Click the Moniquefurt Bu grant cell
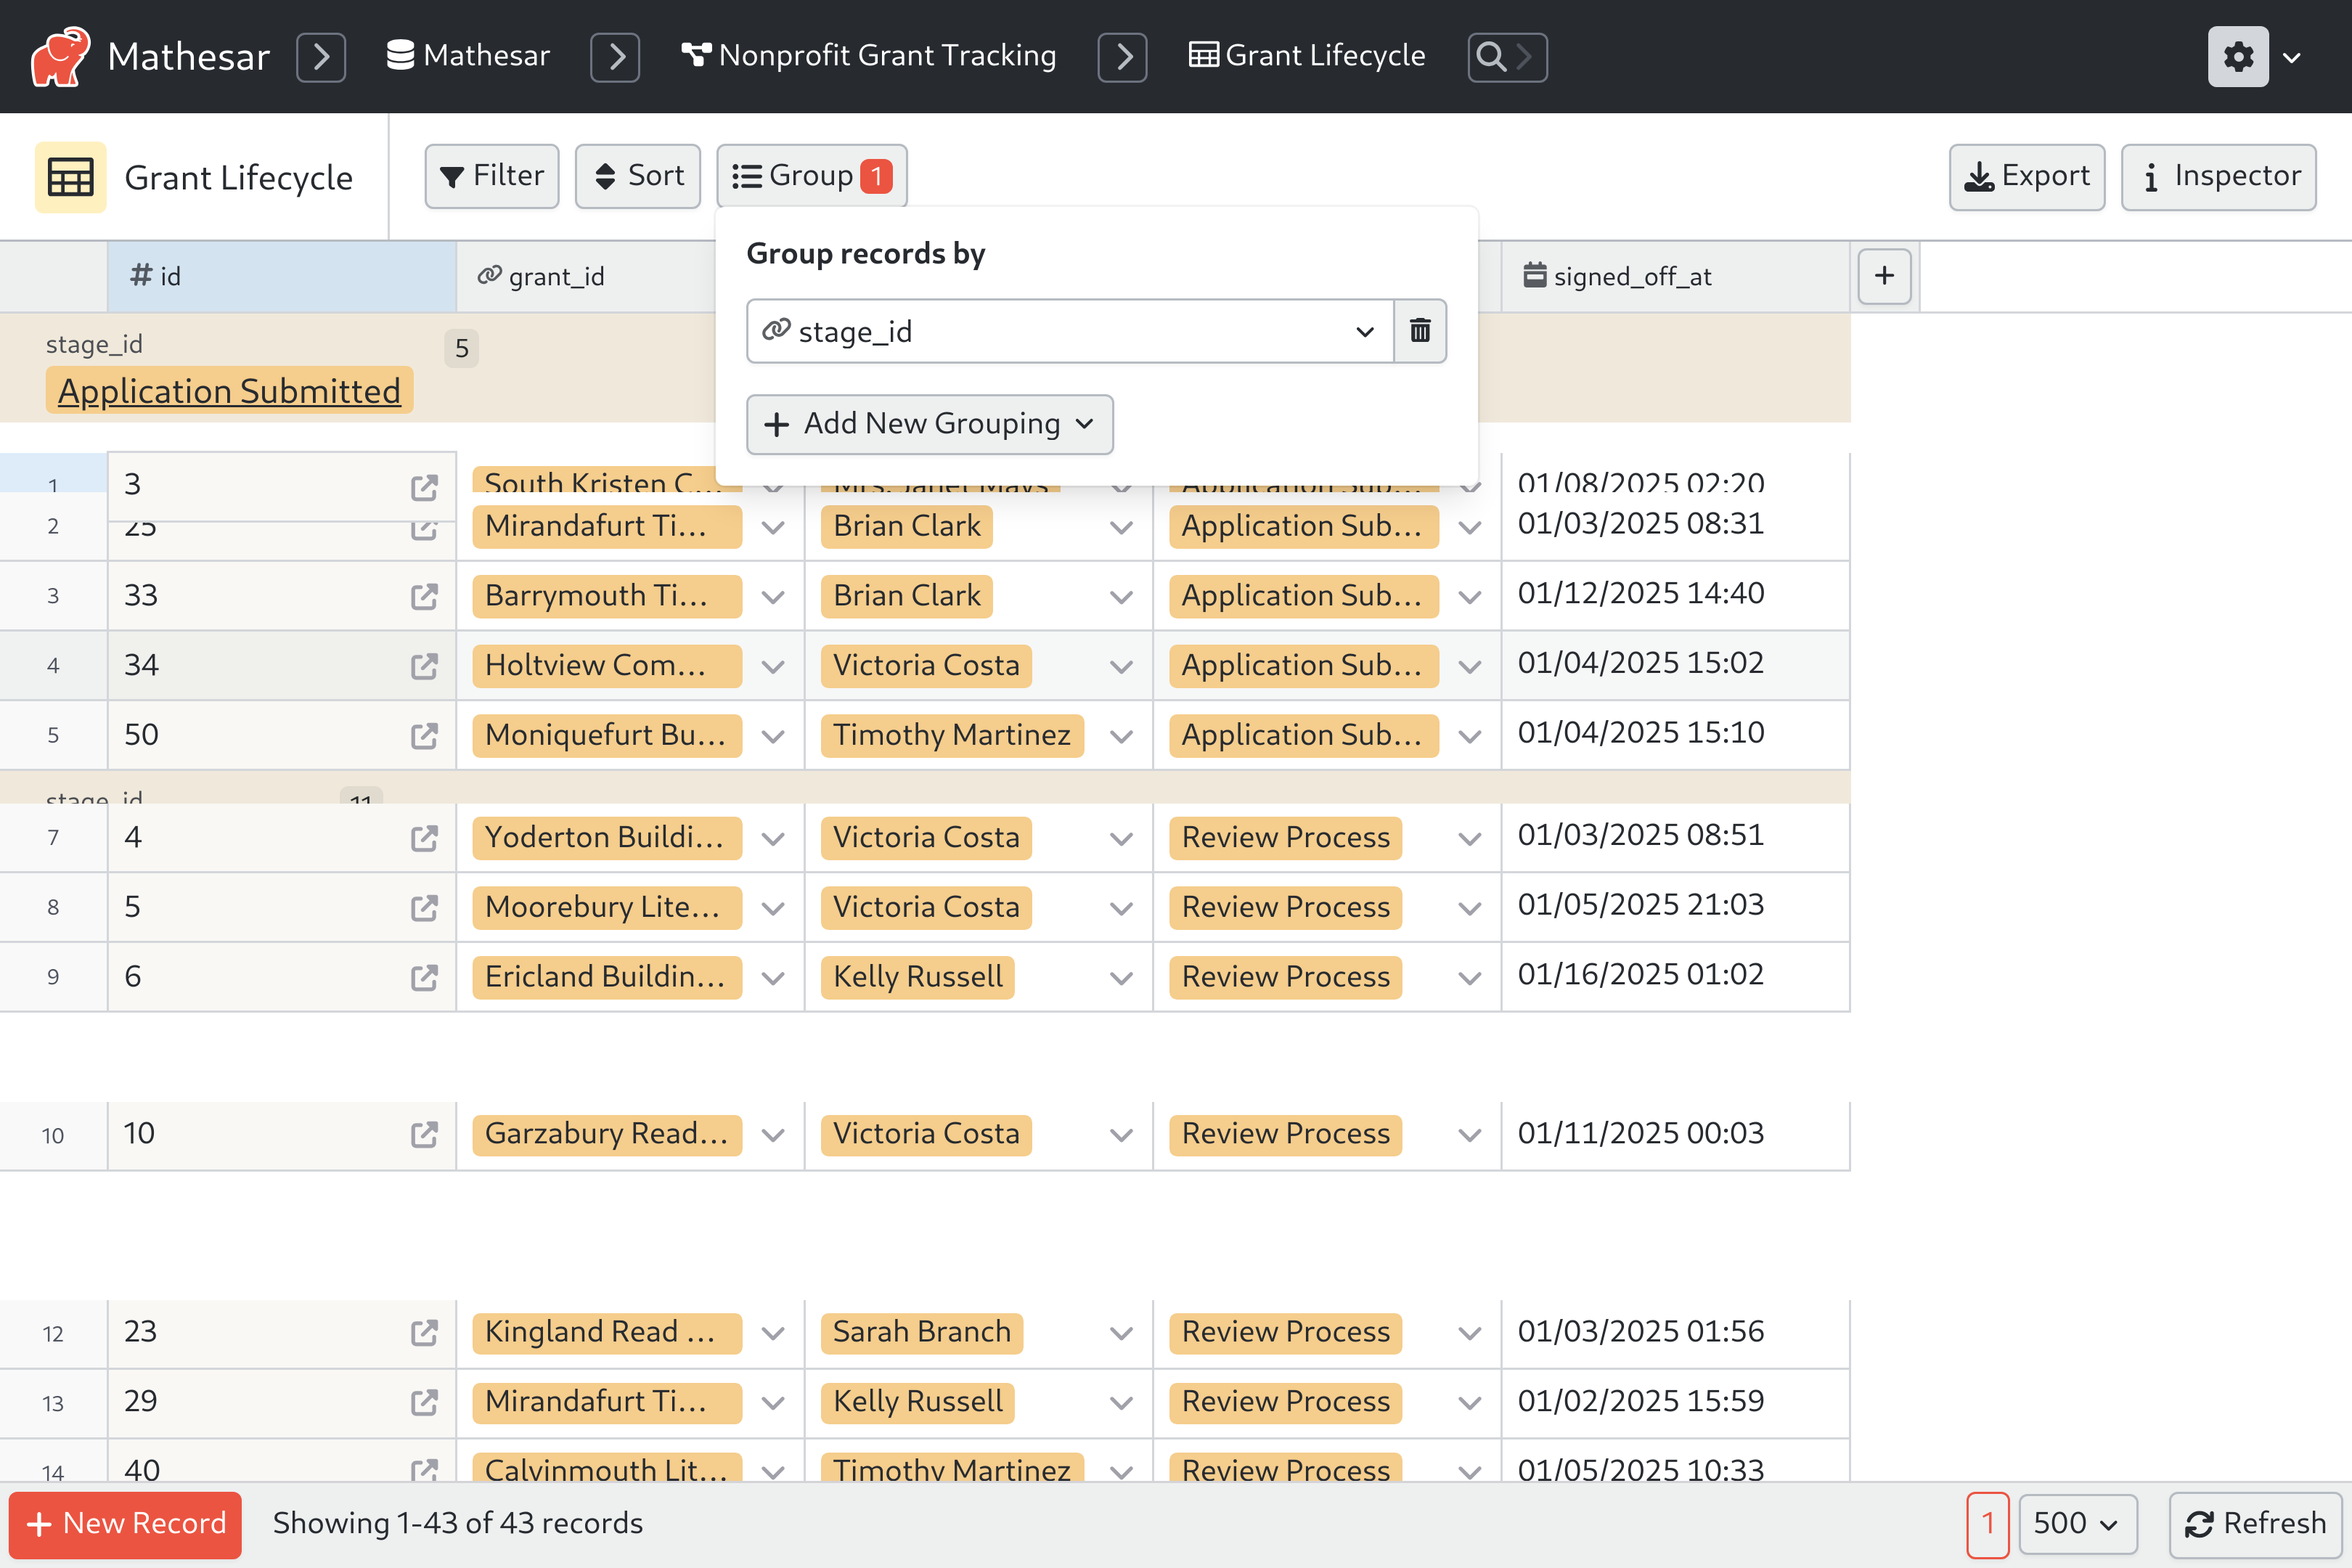The width and height of the screenshot is (2352, 1568). [631, 735]
